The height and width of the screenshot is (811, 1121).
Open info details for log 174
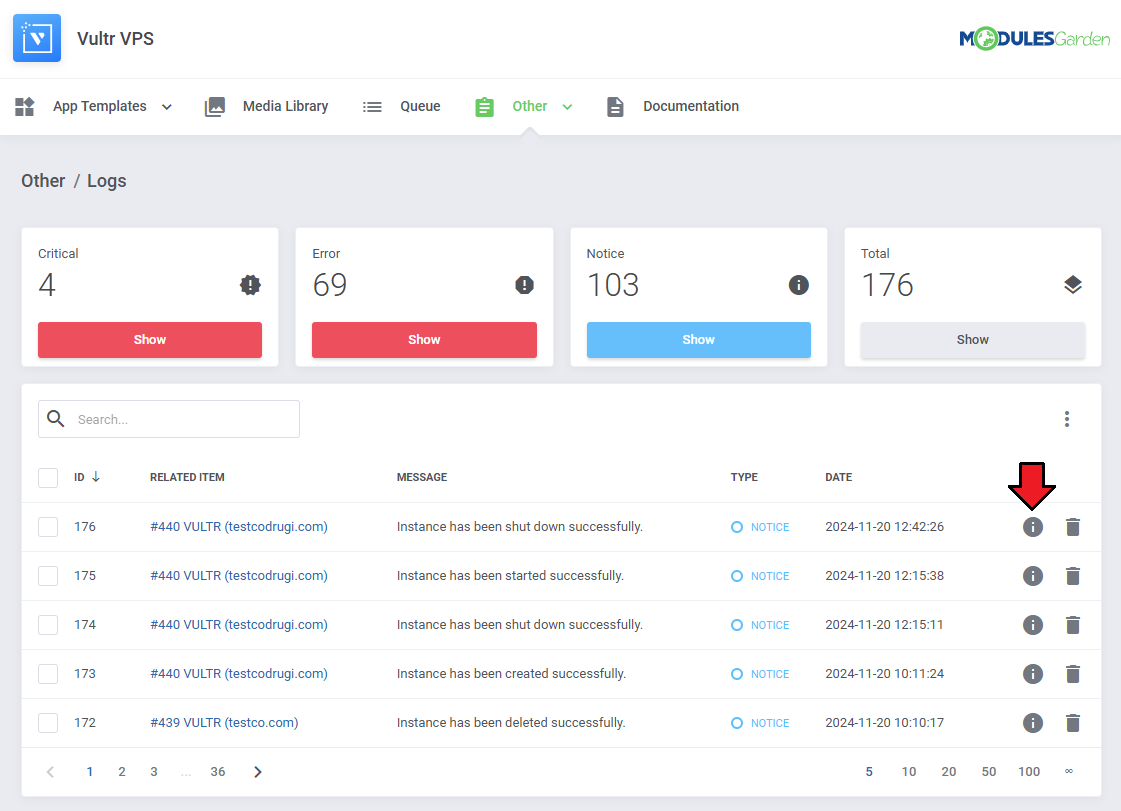[1032, 625]
